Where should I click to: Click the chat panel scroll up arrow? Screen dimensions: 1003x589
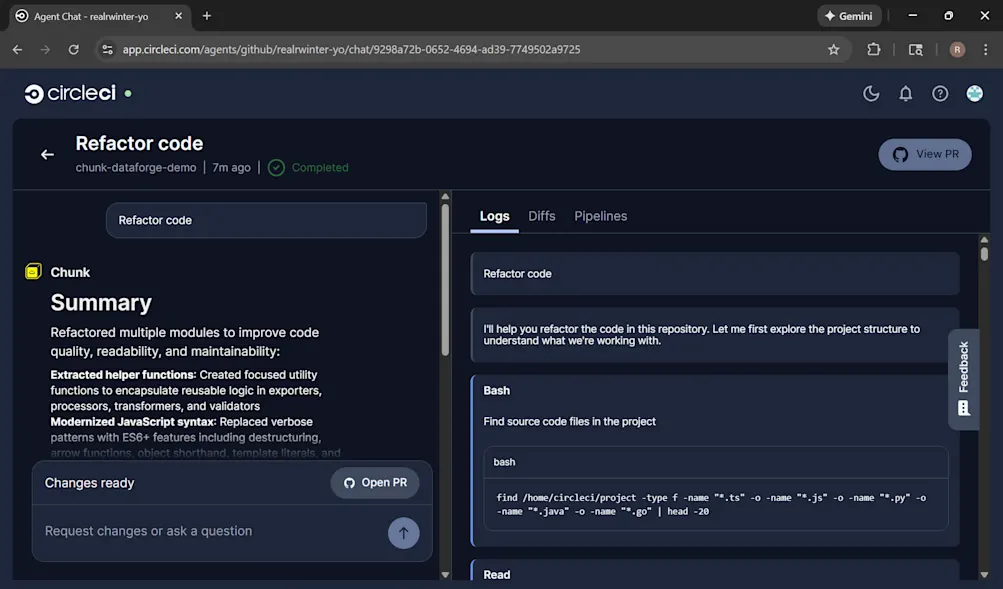(x=445, y=196)
